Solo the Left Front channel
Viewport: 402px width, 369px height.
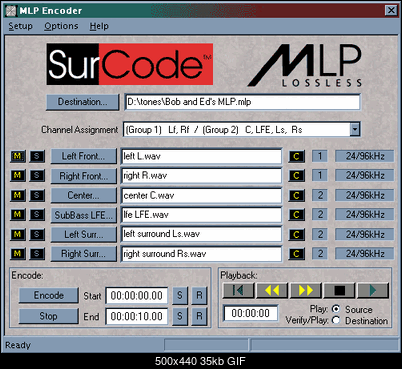pyautogui.click(x=37, y=156)
